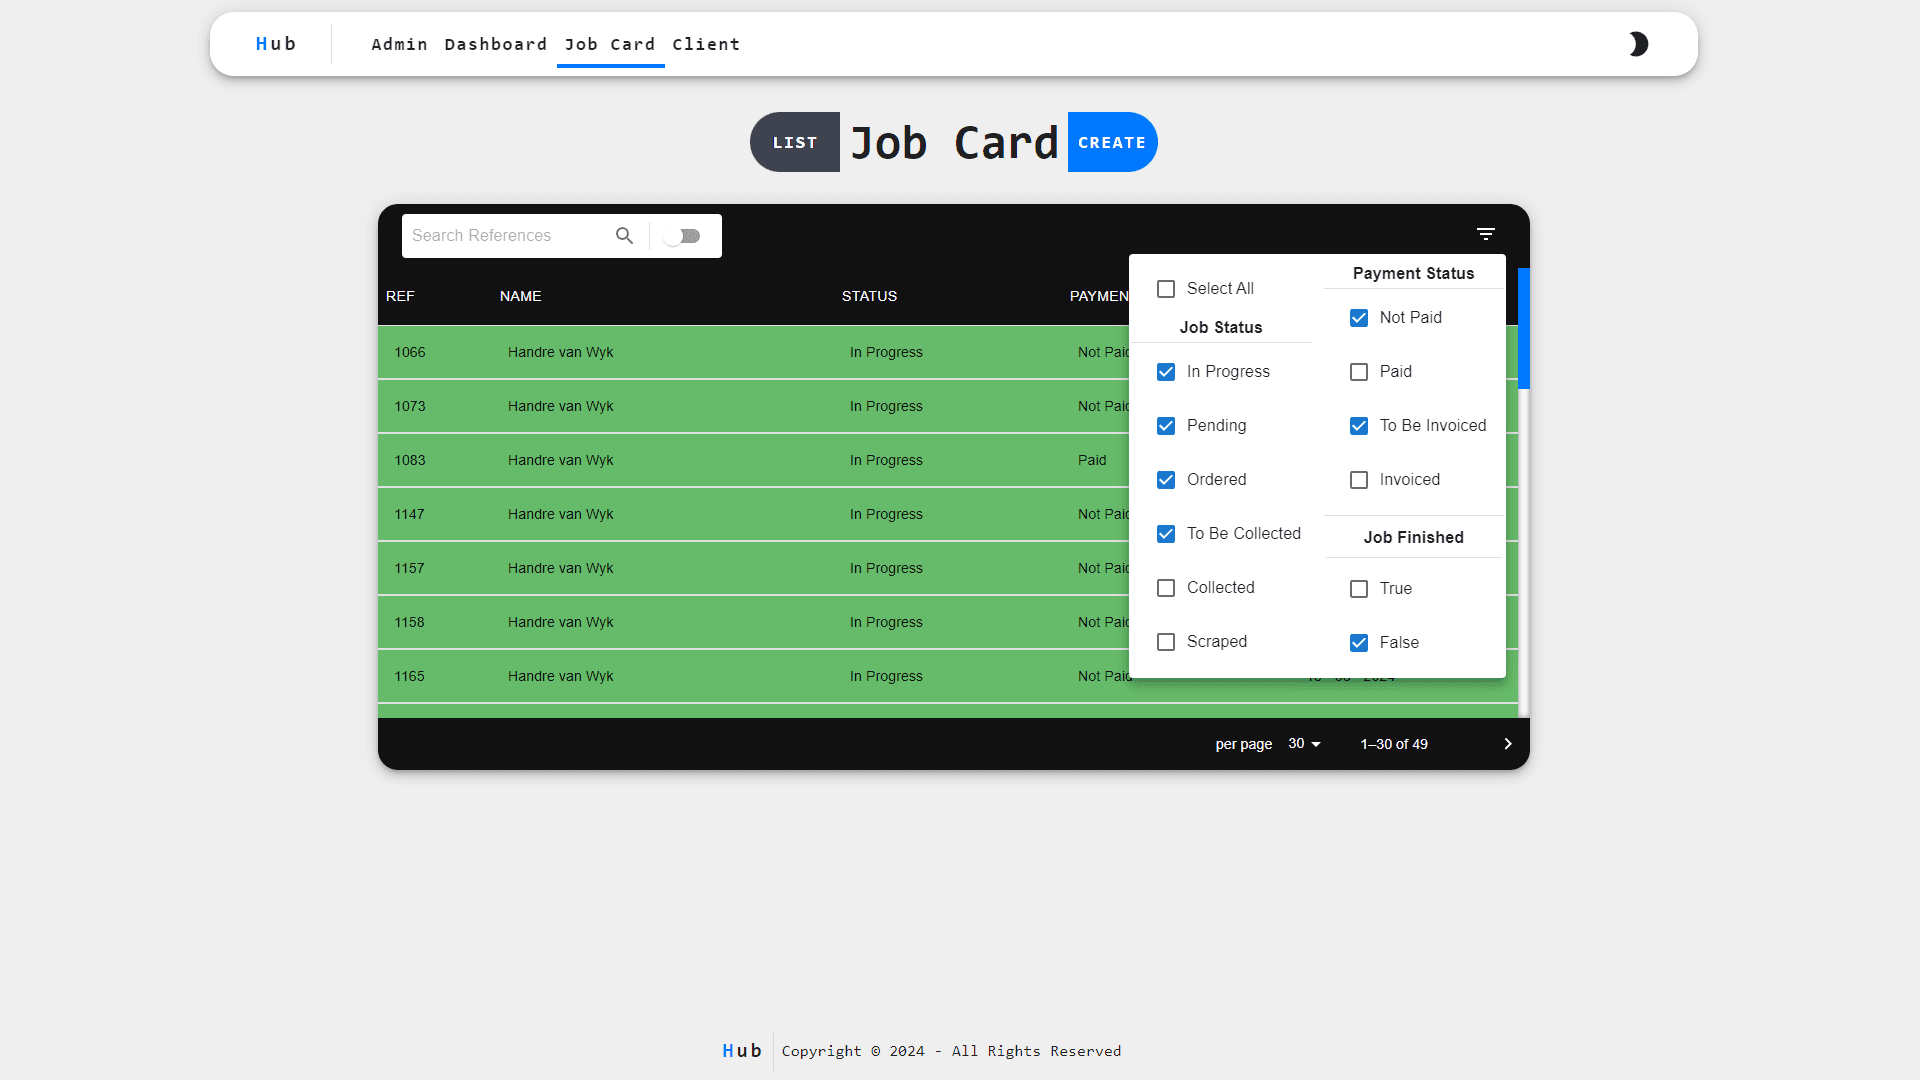
Task: Check the Paid payment status filter
Action: (1358, 371)
